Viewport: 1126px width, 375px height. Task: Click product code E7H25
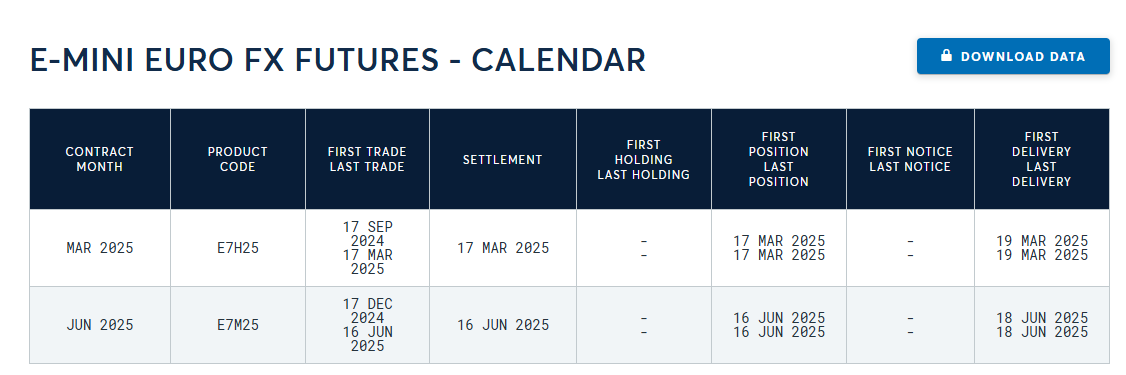click(x=238, y=248)
